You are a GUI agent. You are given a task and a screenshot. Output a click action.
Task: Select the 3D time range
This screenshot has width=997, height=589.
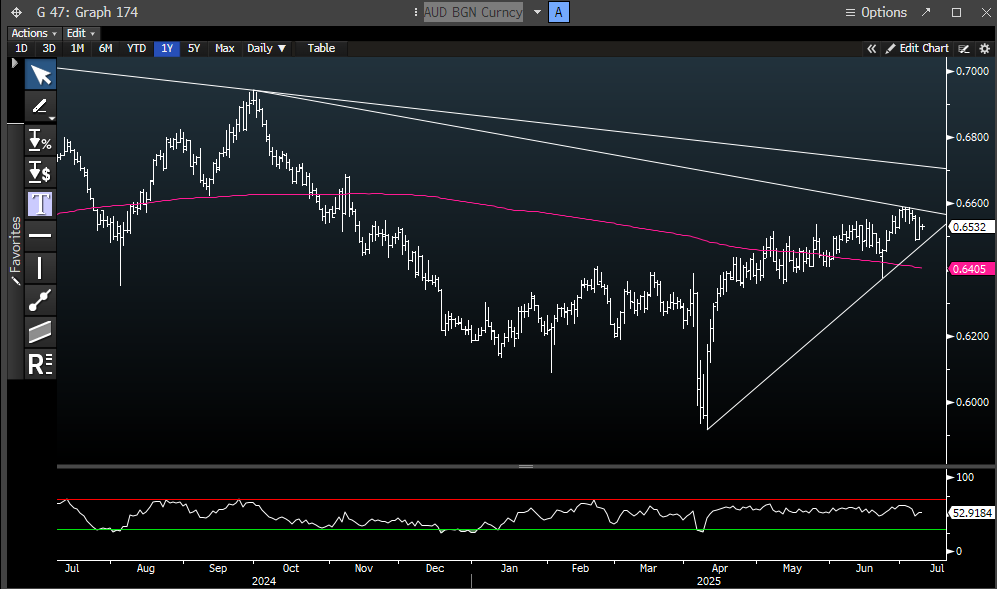[x=49, y=48]
